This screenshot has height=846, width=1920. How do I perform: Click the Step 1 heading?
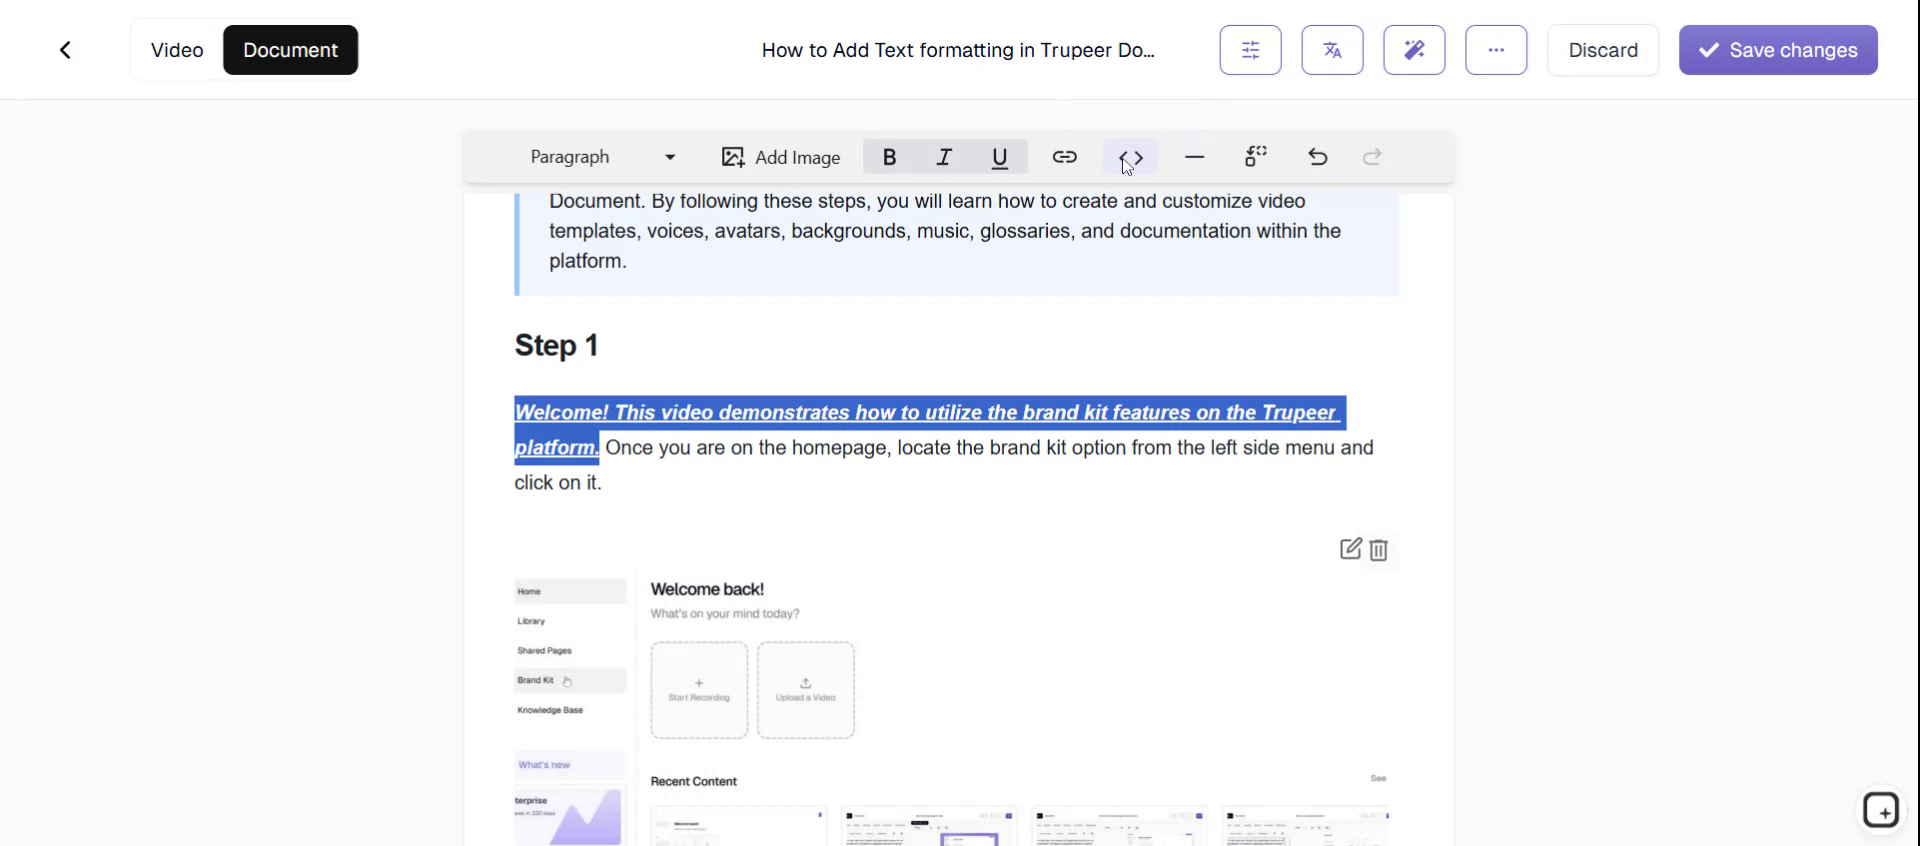click(556, 345)
